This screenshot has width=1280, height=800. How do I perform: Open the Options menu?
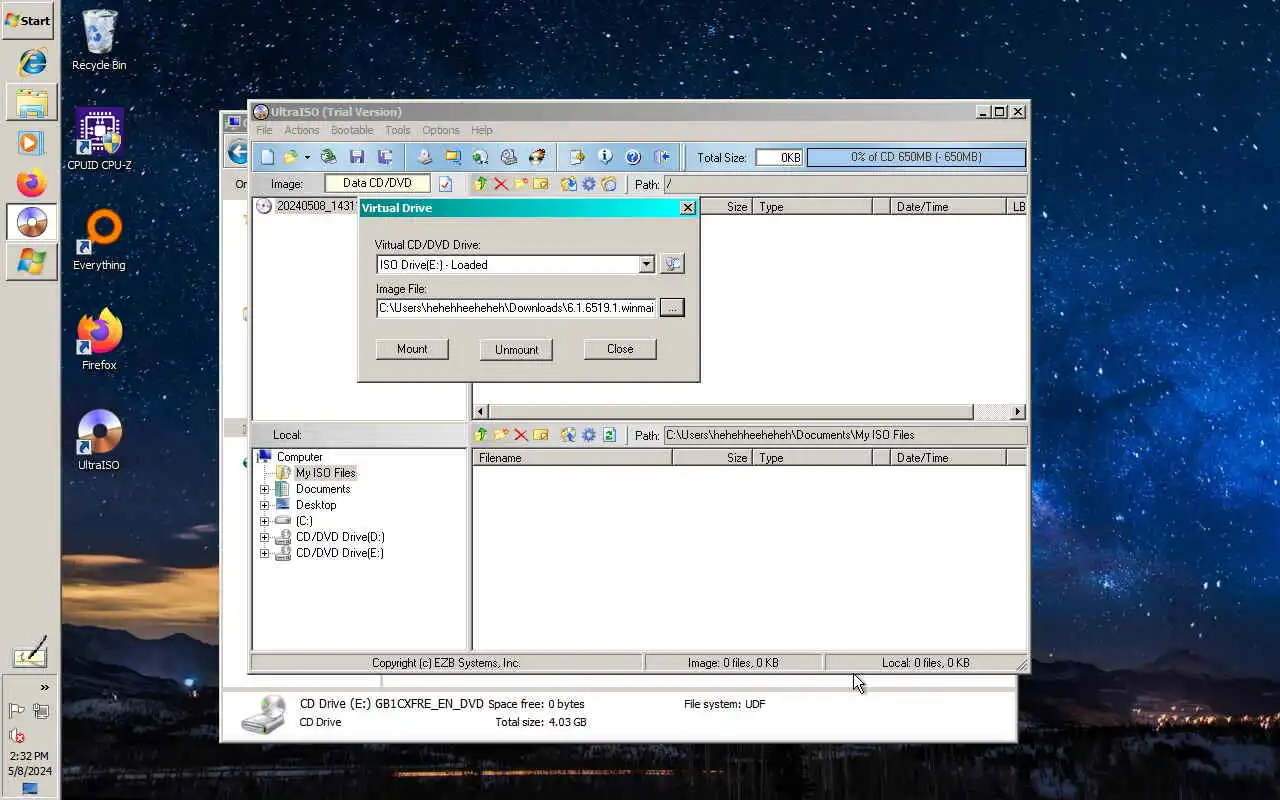(x=440, y=130)
